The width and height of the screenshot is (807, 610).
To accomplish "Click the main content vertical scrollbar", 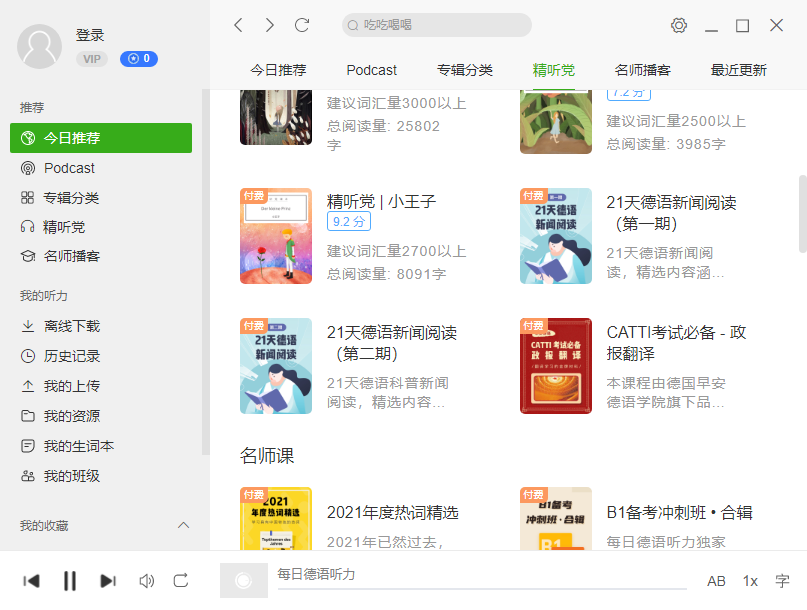I will tap(802, 214).
